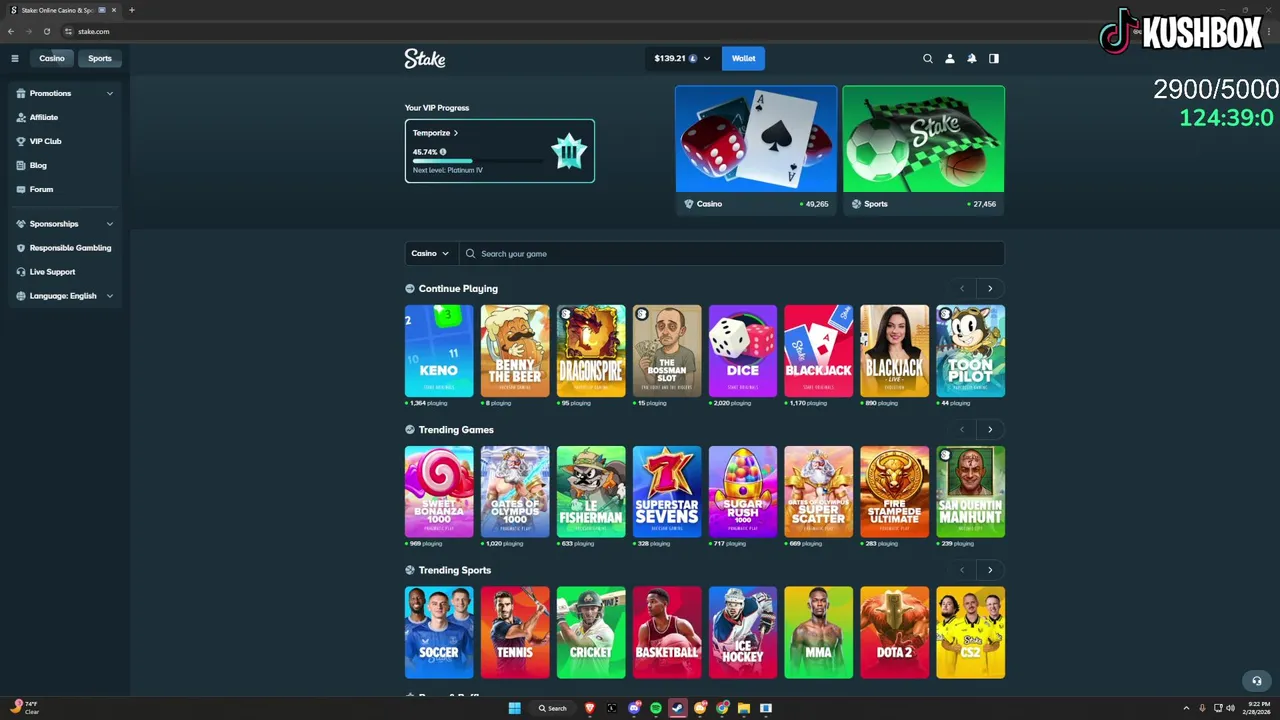Viewport: 1280px width, 720px height.
Task: Open Chrome from taskbar
Action: tap(722, 708)
